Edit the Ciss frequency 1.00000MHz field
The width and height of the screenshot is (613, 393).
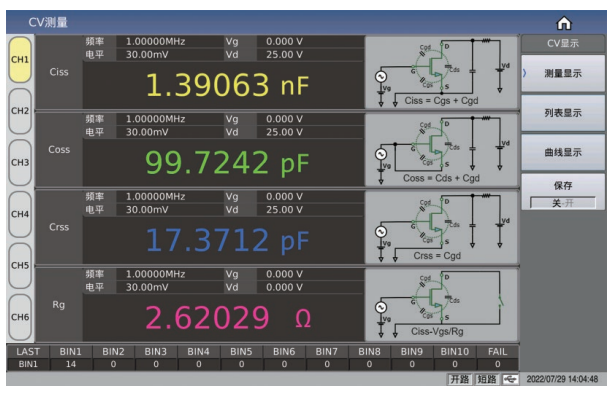coord(169,42)
